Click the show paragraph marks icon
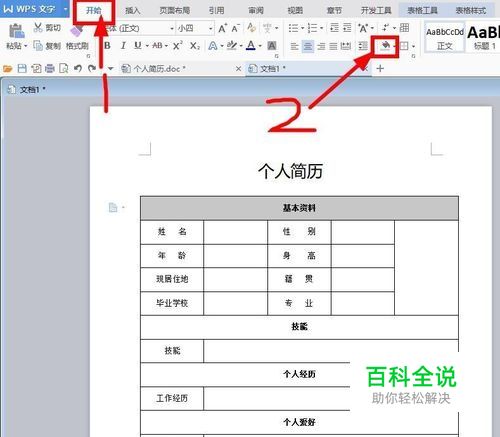Image resolution: width=500 pixels, height=437 pixels. pyautogui.click(x=385, y=28)
